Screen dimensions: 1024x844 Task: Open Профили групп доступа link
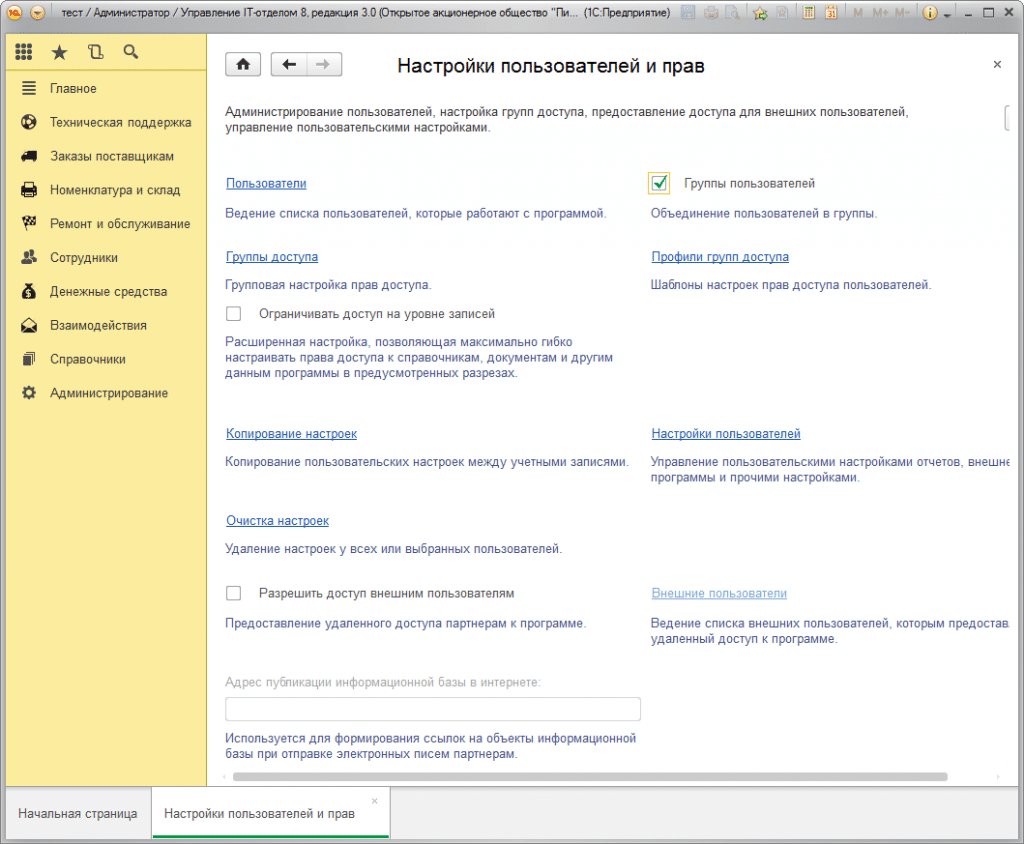coord(720,257)
